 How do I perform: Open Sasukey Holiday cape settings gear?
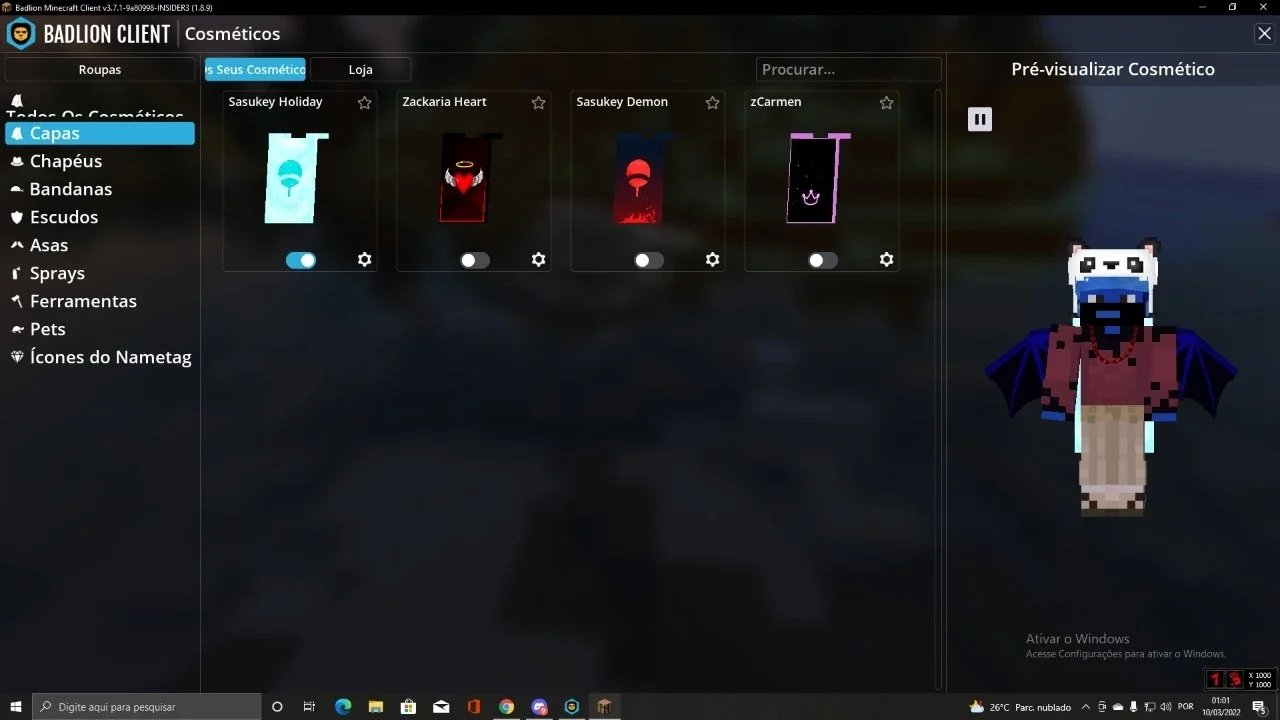[365, 260]
